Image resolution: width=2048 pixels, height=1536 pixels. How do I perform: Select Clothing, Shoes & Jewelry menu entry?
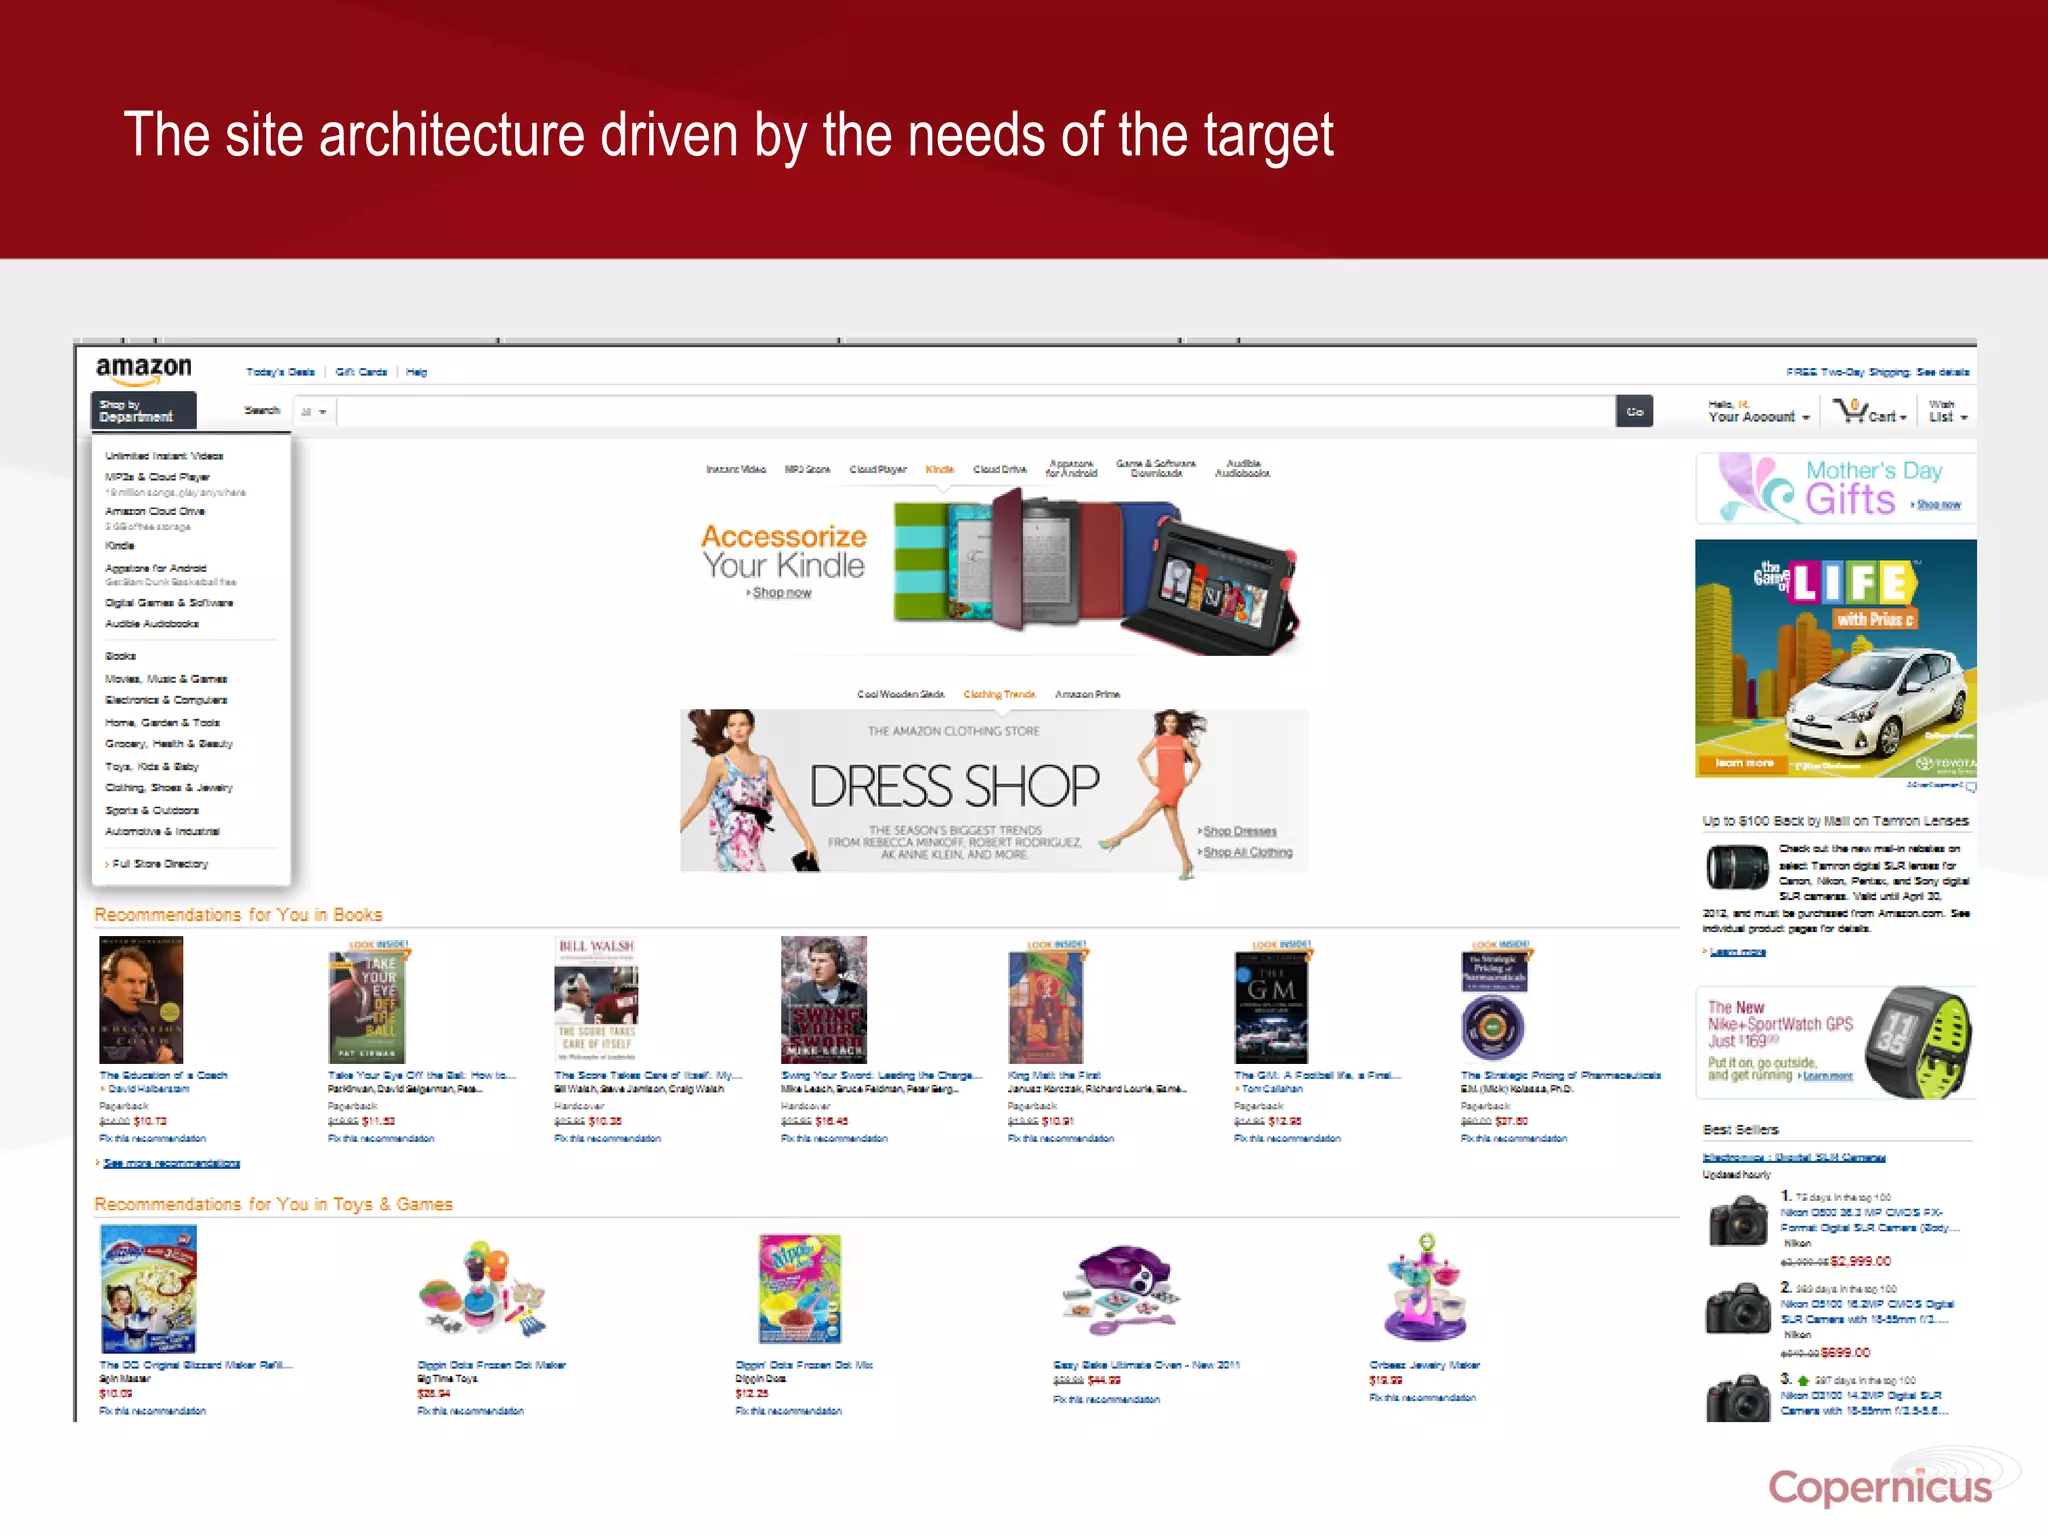pos(169,788)
